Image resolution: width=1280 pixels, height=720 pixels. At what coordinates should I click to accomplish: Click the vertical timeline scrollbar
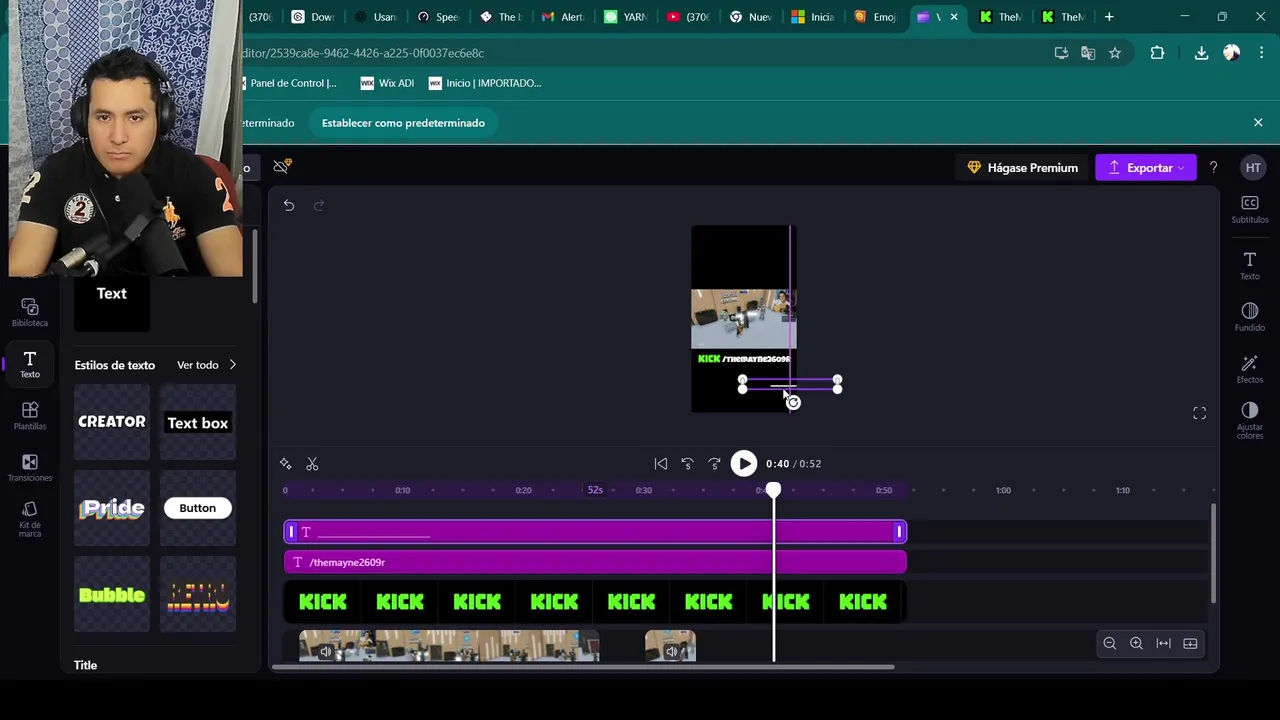[1214, 553]
